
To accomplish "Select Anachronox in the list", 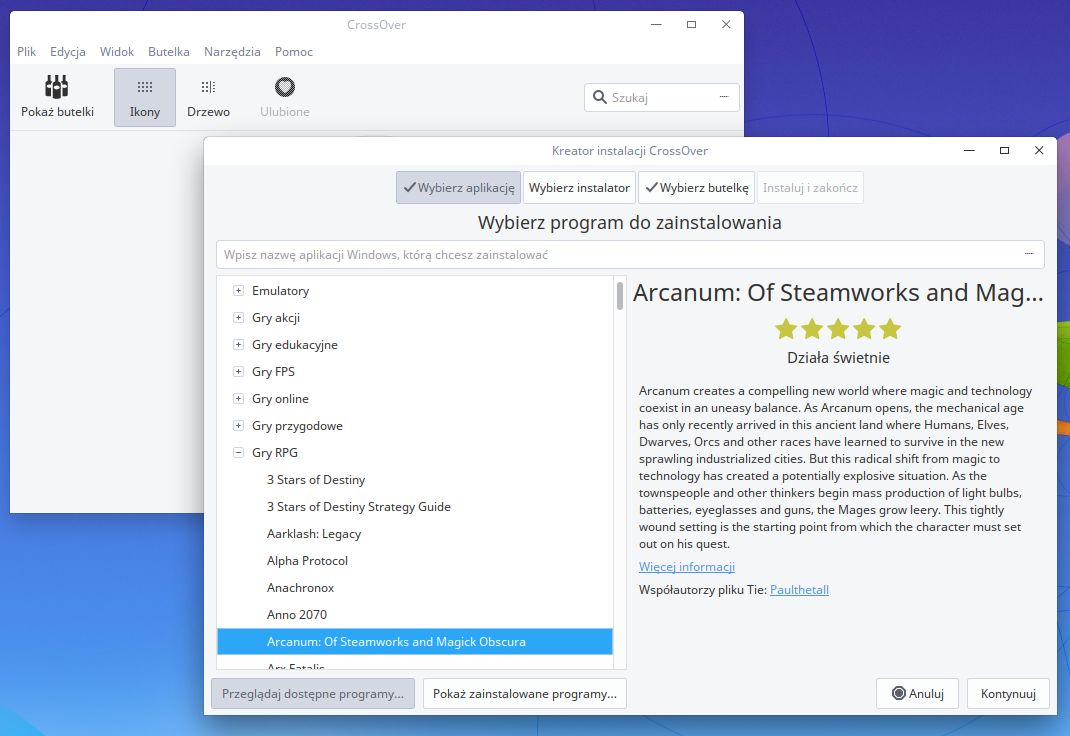I will pyautogui.click(x=415, y=587).
